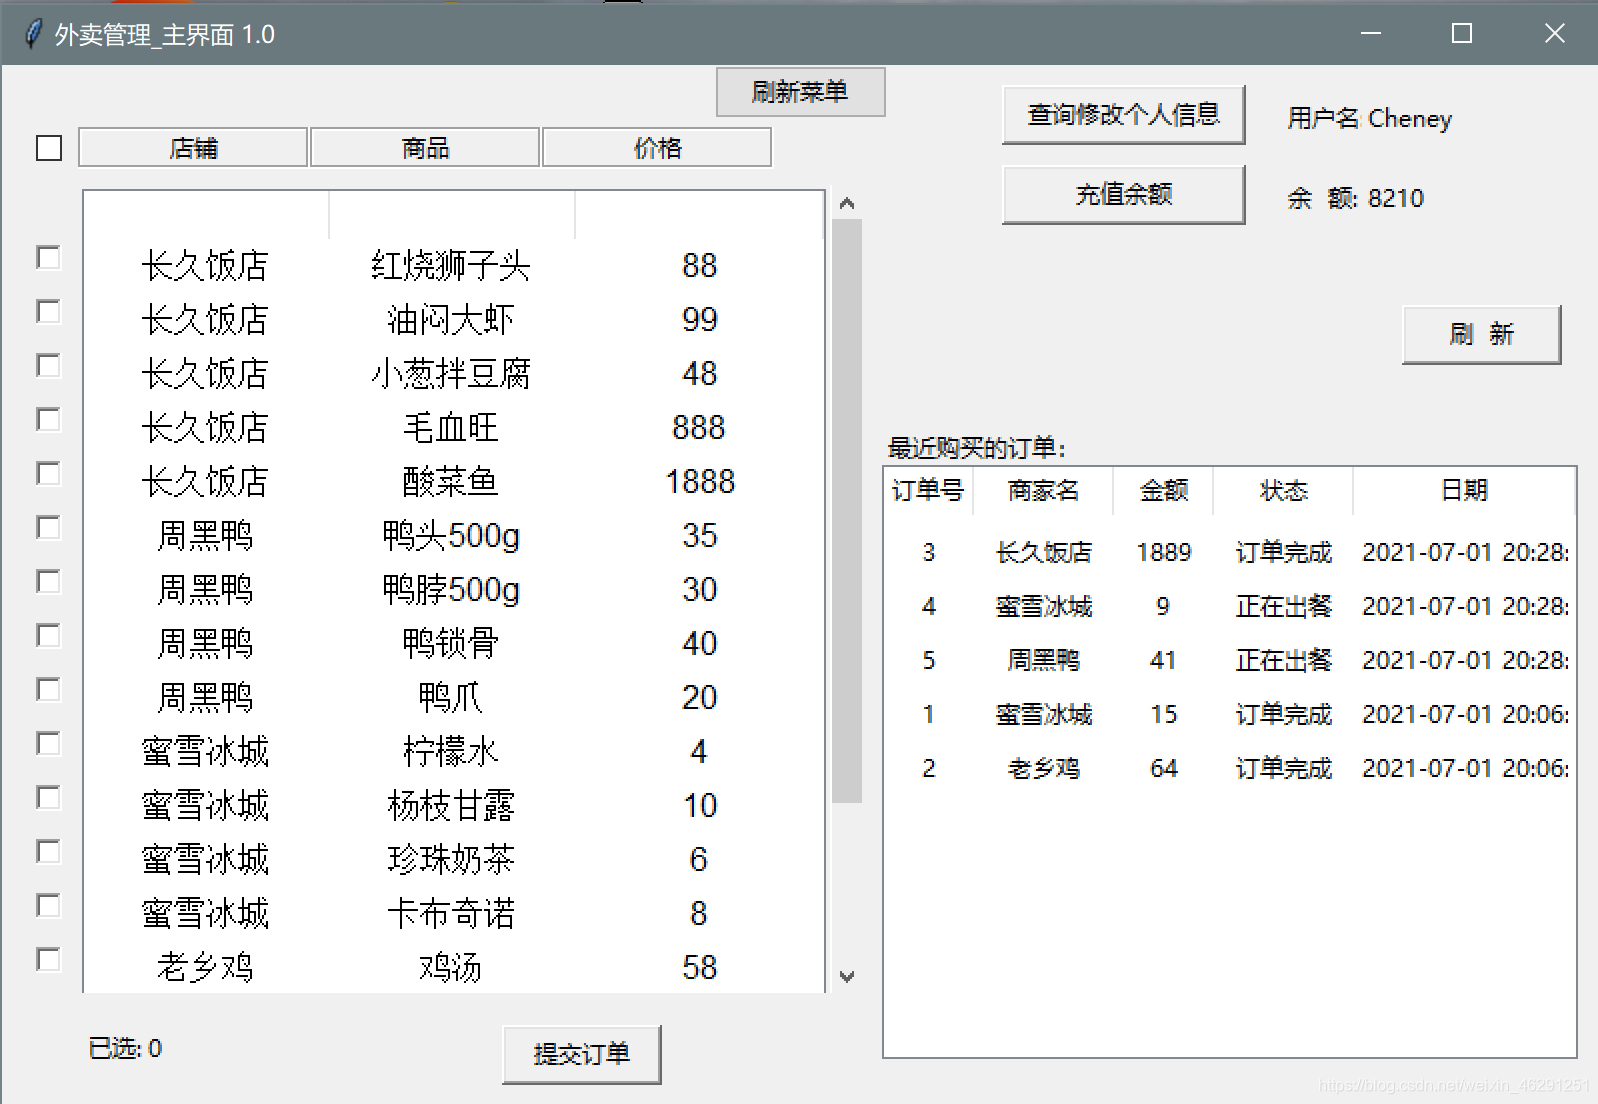Check the box for 红烧狮子头

coord(48,258)
